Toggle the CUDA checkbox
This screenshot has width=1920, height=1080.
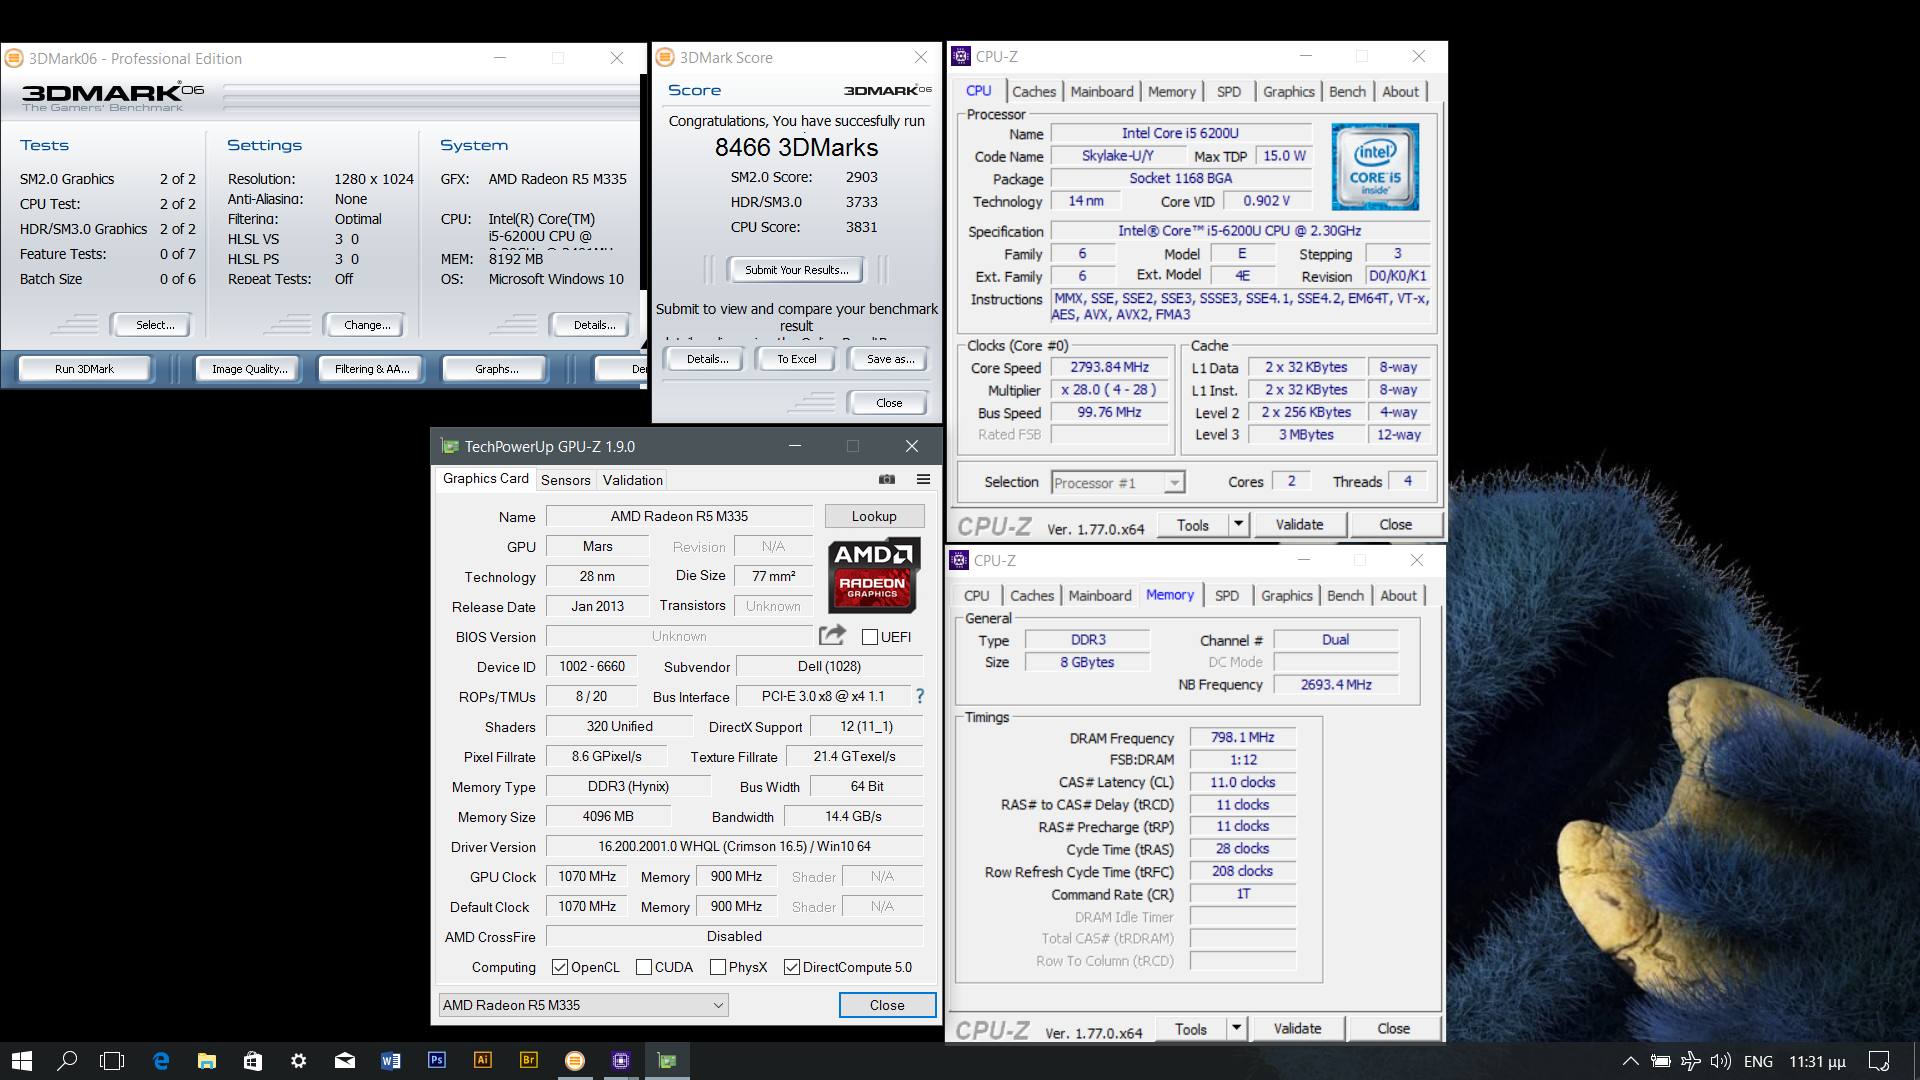pos(644,967)
